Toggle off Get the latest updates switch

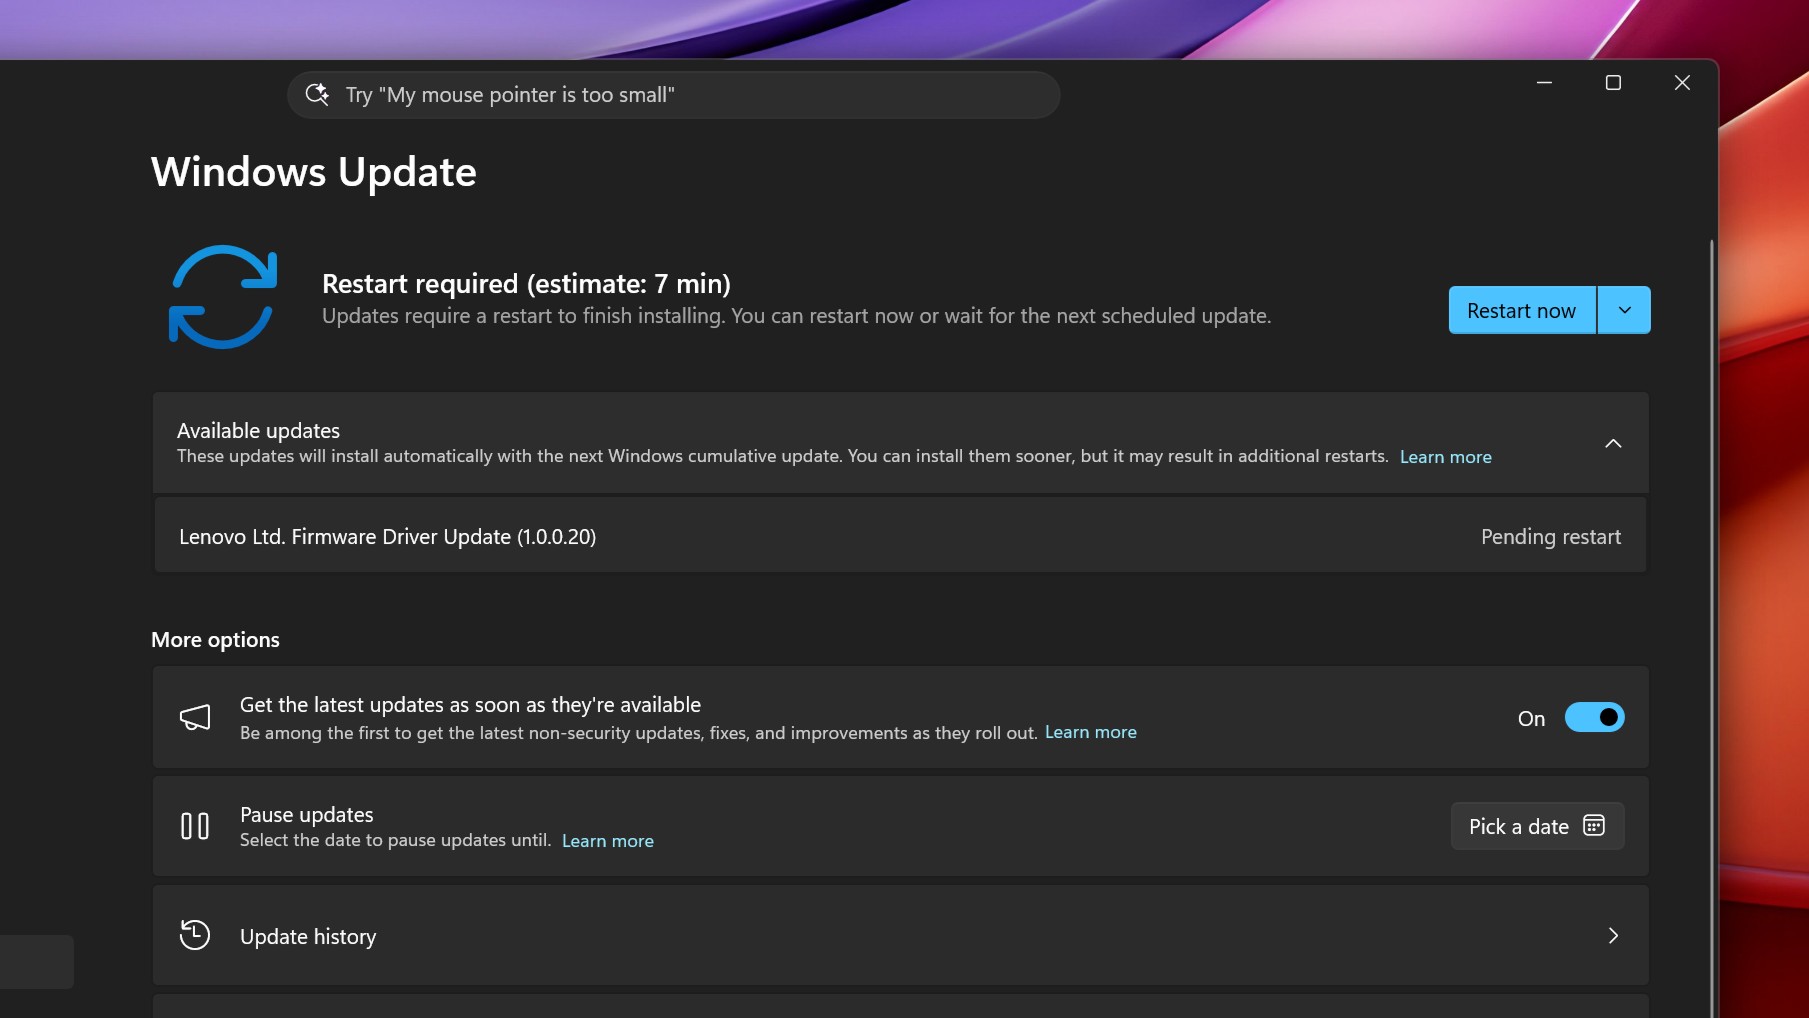[x=1594, y=717]
